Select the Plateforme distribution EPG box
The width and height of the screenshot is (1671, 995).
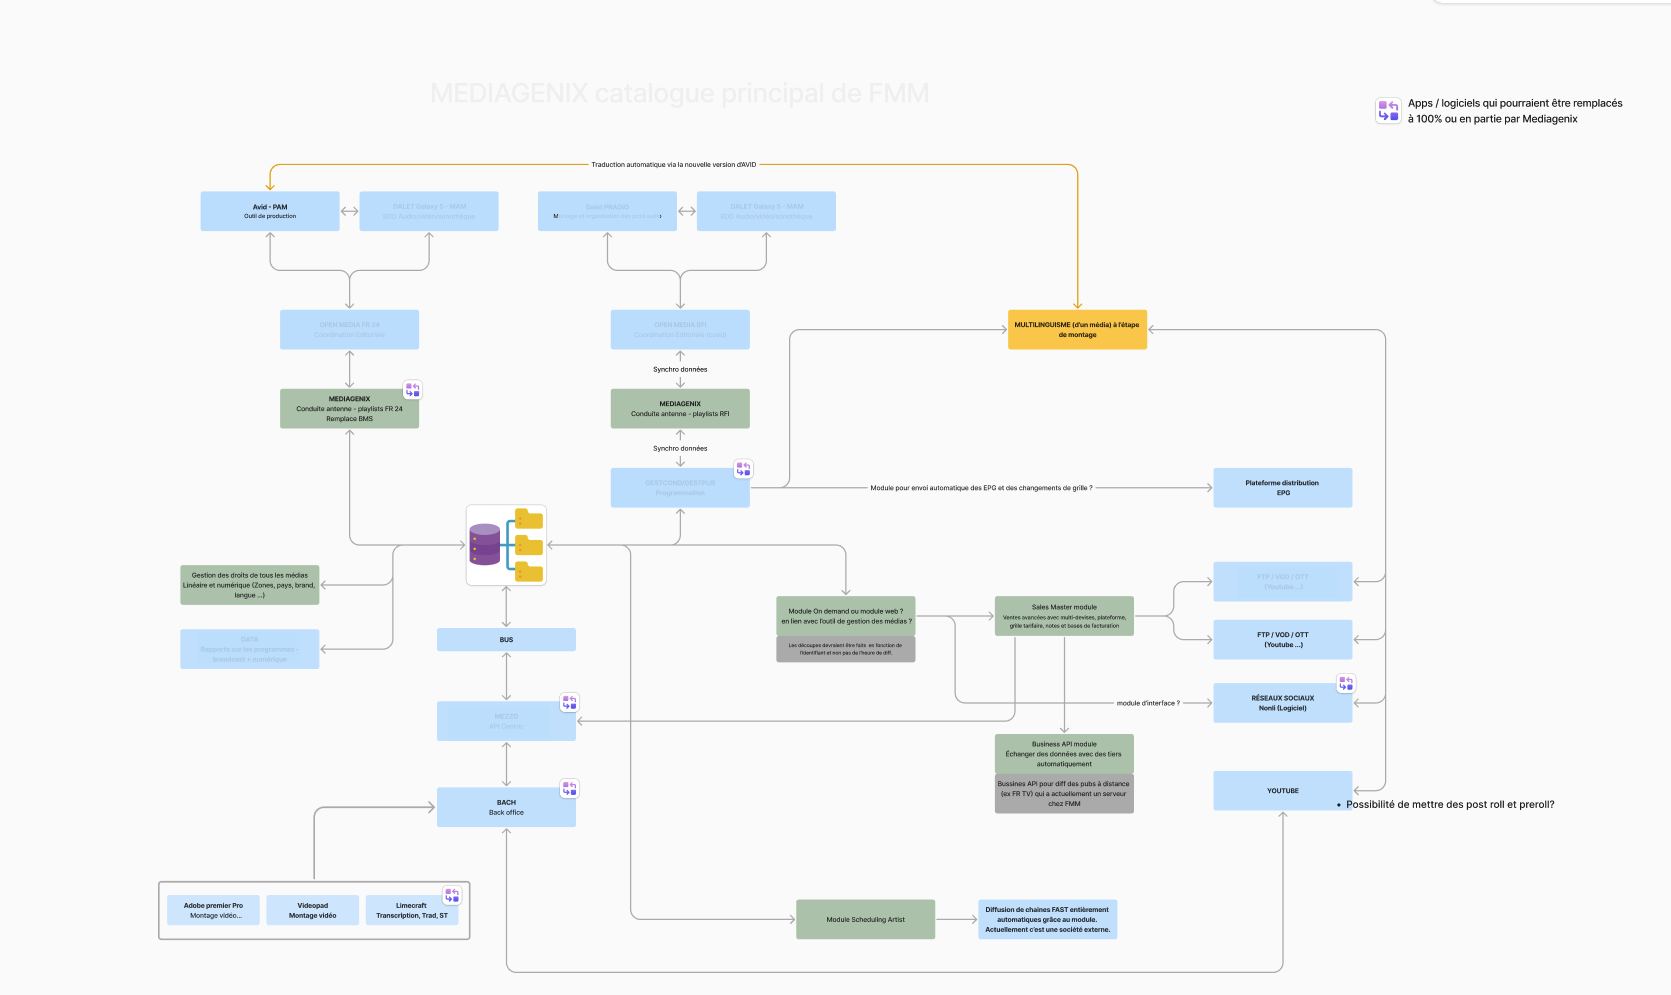(x=1282, y=488)
